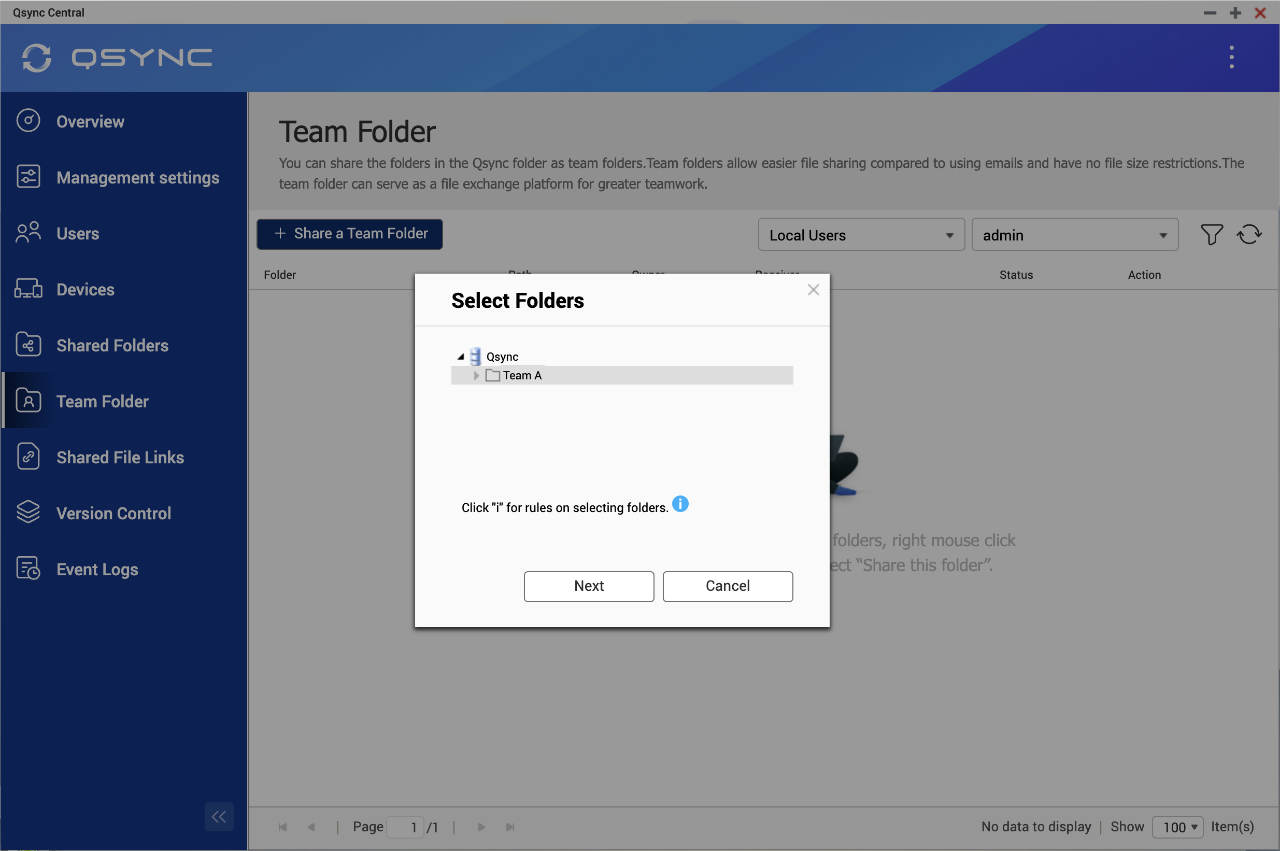Open Shared Folders page
The height and width of the screenshot is (851, 1280).
tap(112, 345)
